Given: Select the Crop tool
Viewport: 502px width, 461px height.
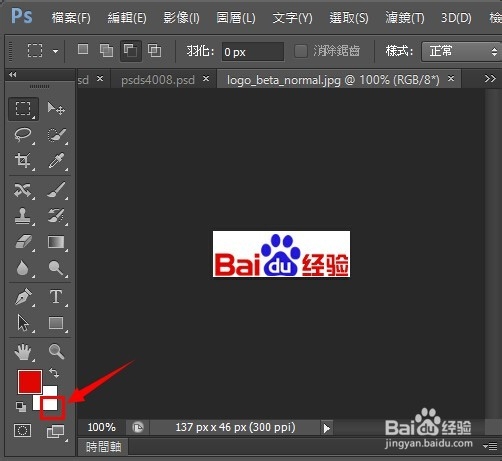Looking at the screenshot, I should [23, 161].
